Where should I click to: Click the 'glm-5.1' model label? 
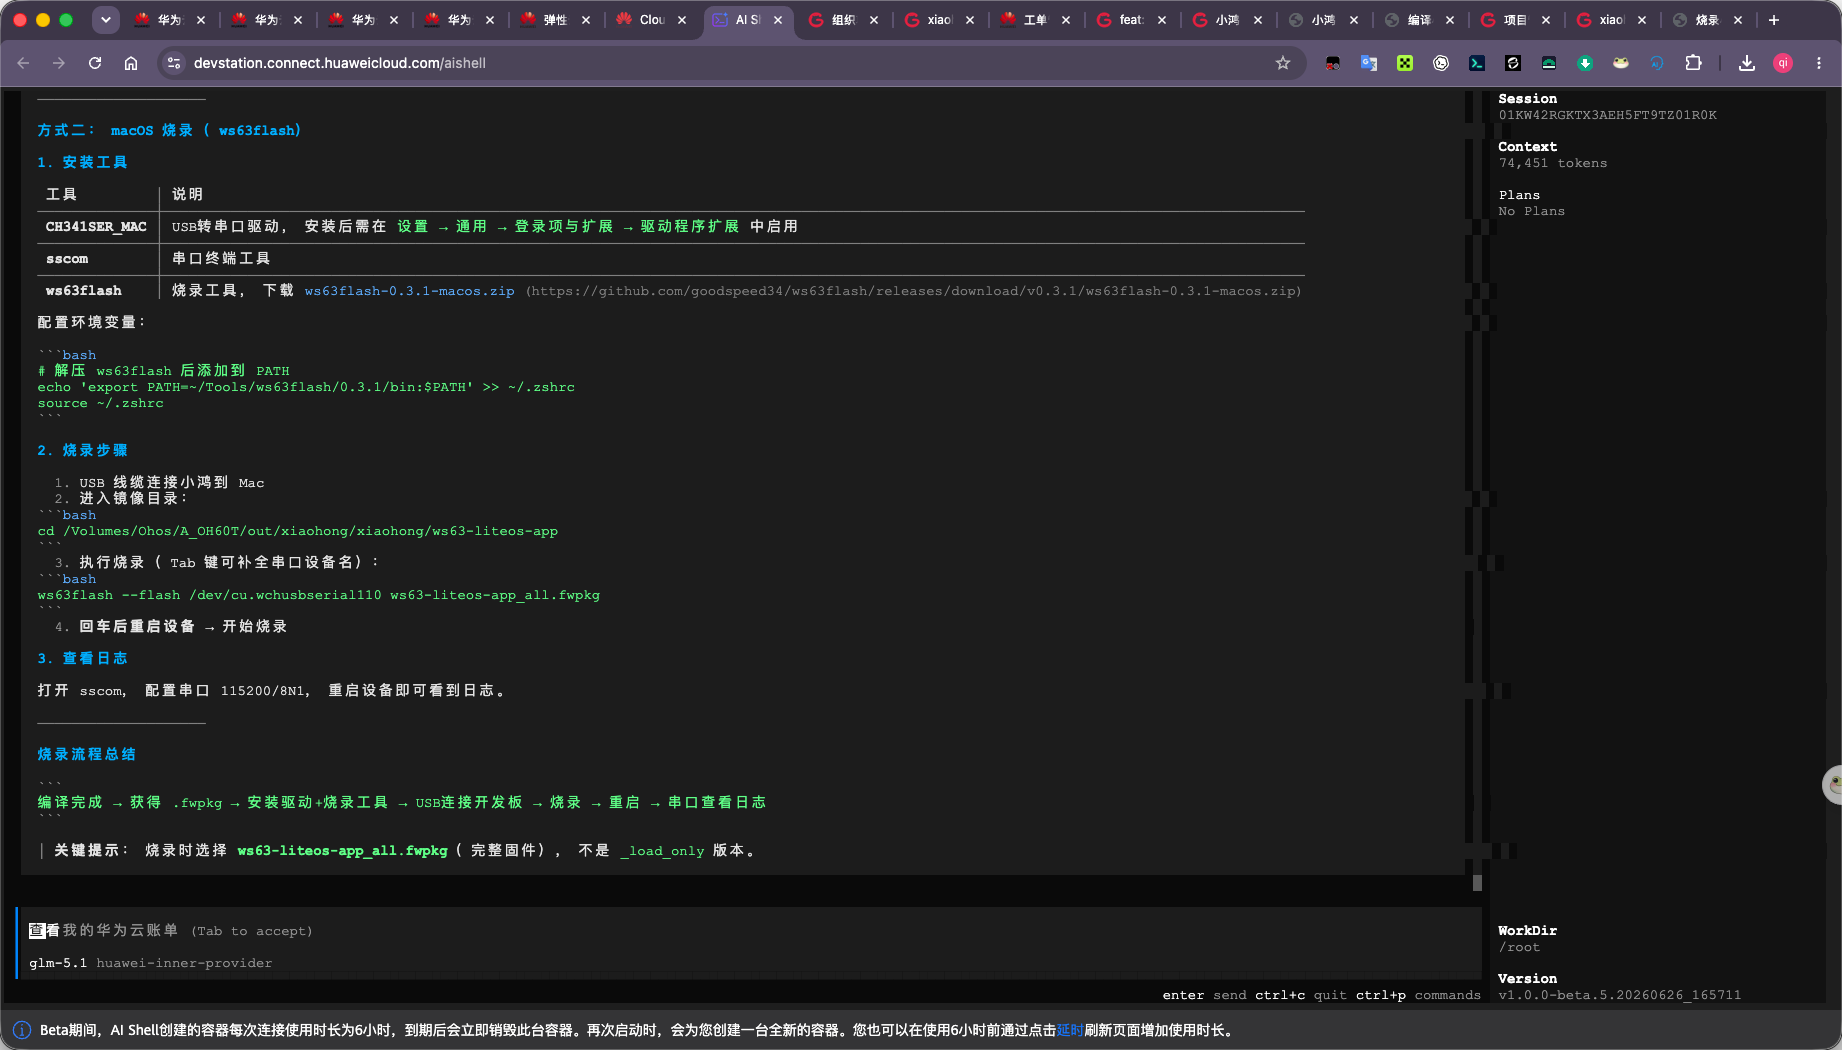point(58,963)
